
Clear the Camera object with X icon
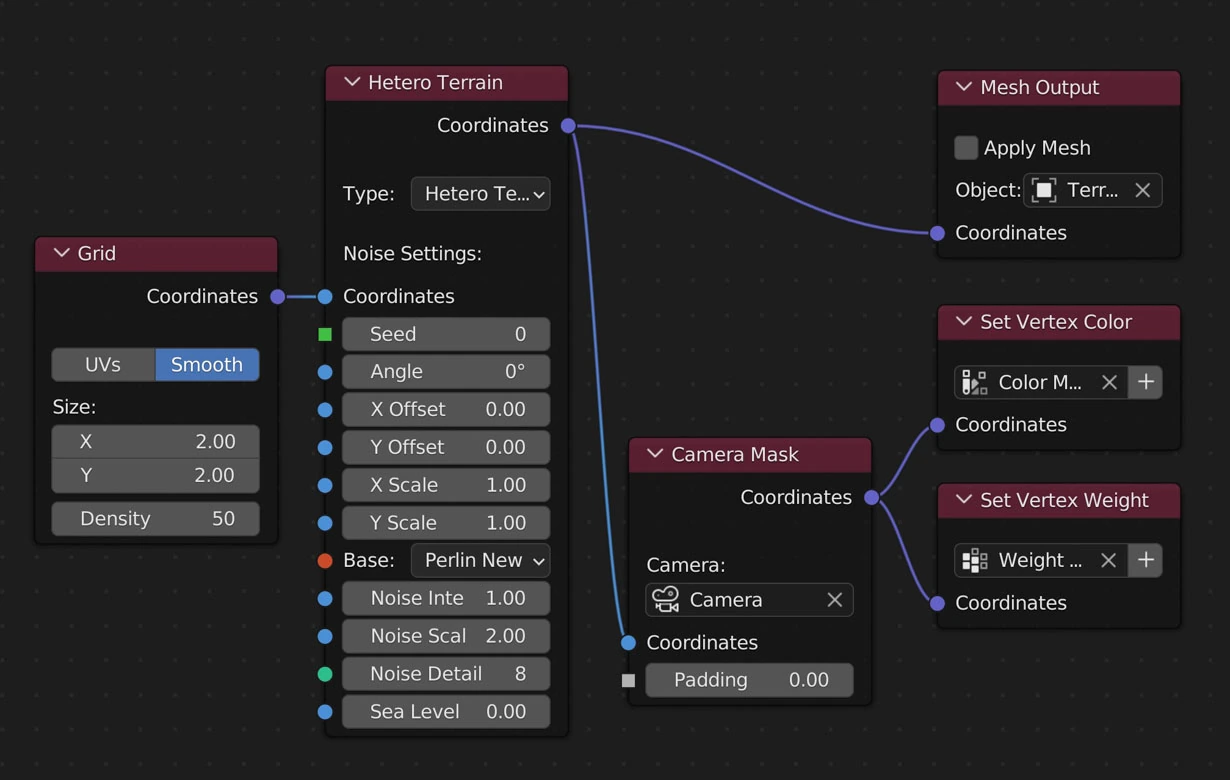[834, 600]
